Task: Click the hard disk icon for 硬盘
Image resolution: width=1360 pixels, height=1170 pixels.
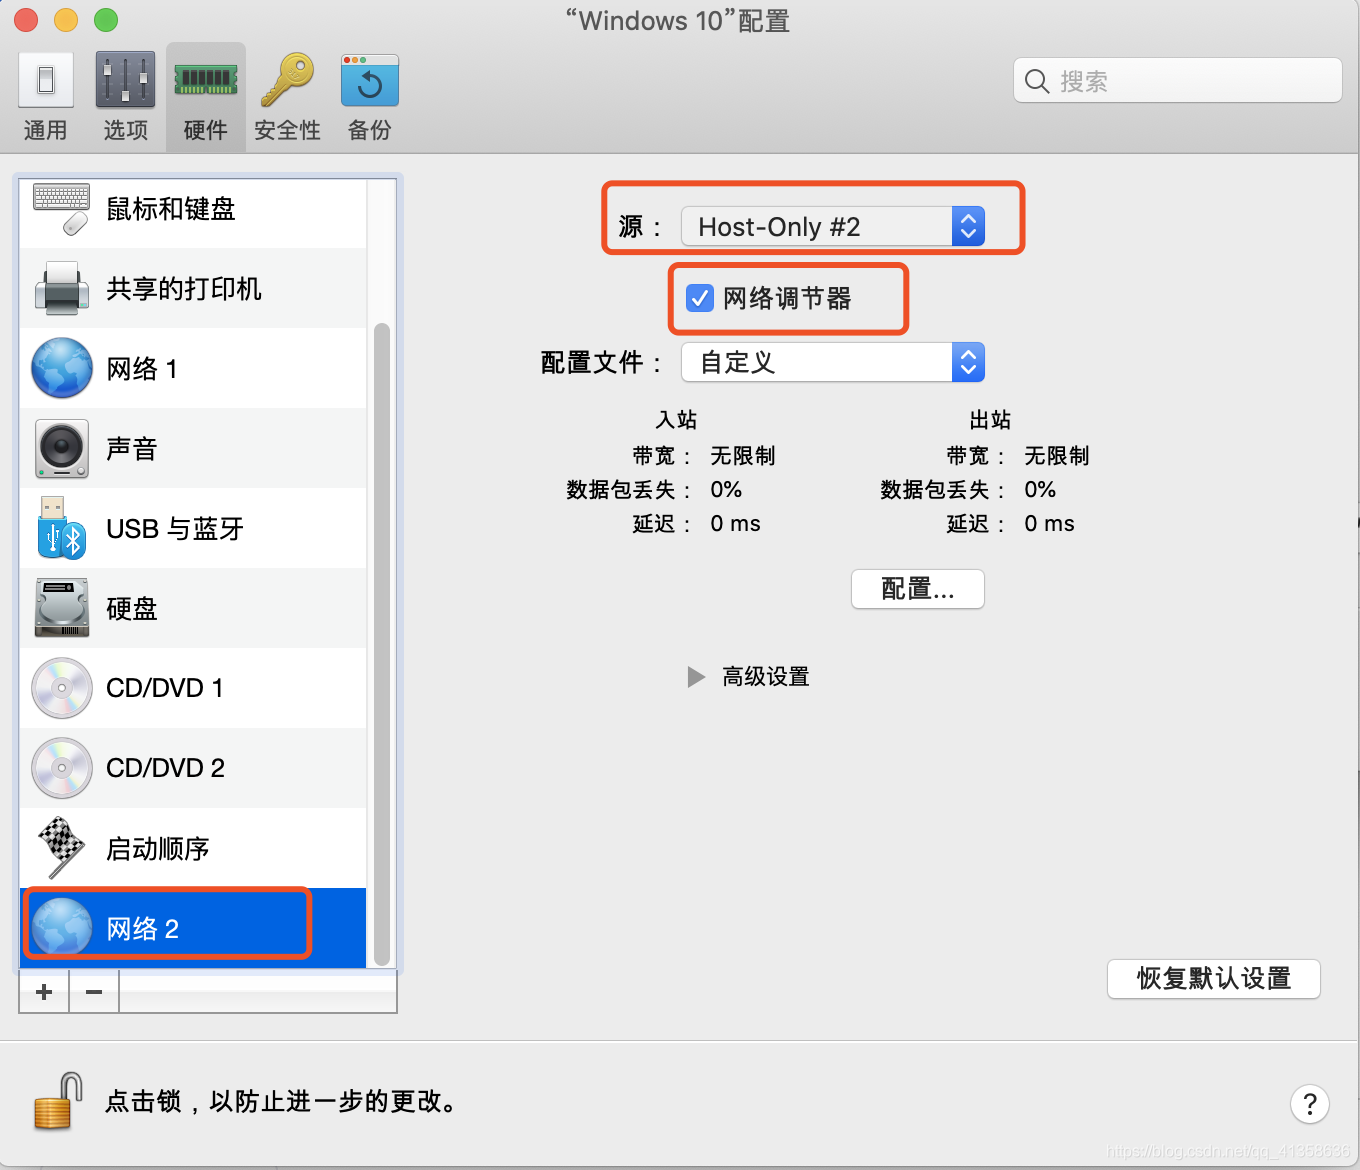Action: tap(62, 608)
